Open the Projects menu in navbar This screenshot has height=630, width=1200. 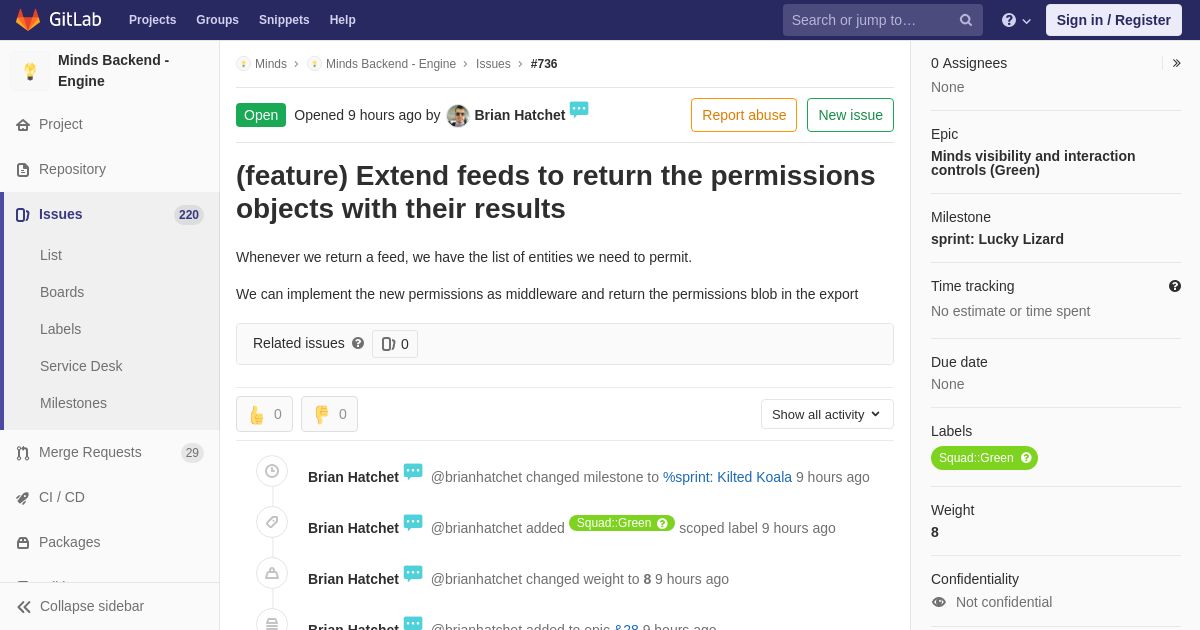[152, 20]
